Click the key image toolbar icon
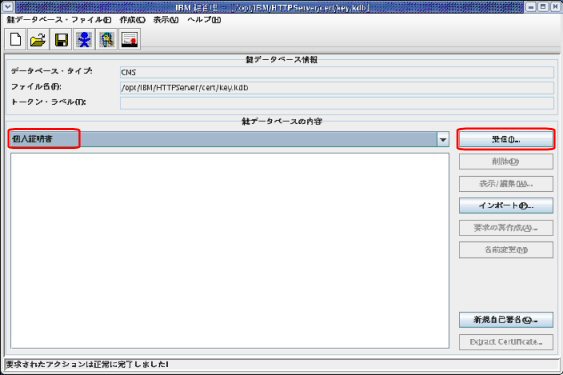Screen dimensions: 563x375 click(x=107, y=40)
